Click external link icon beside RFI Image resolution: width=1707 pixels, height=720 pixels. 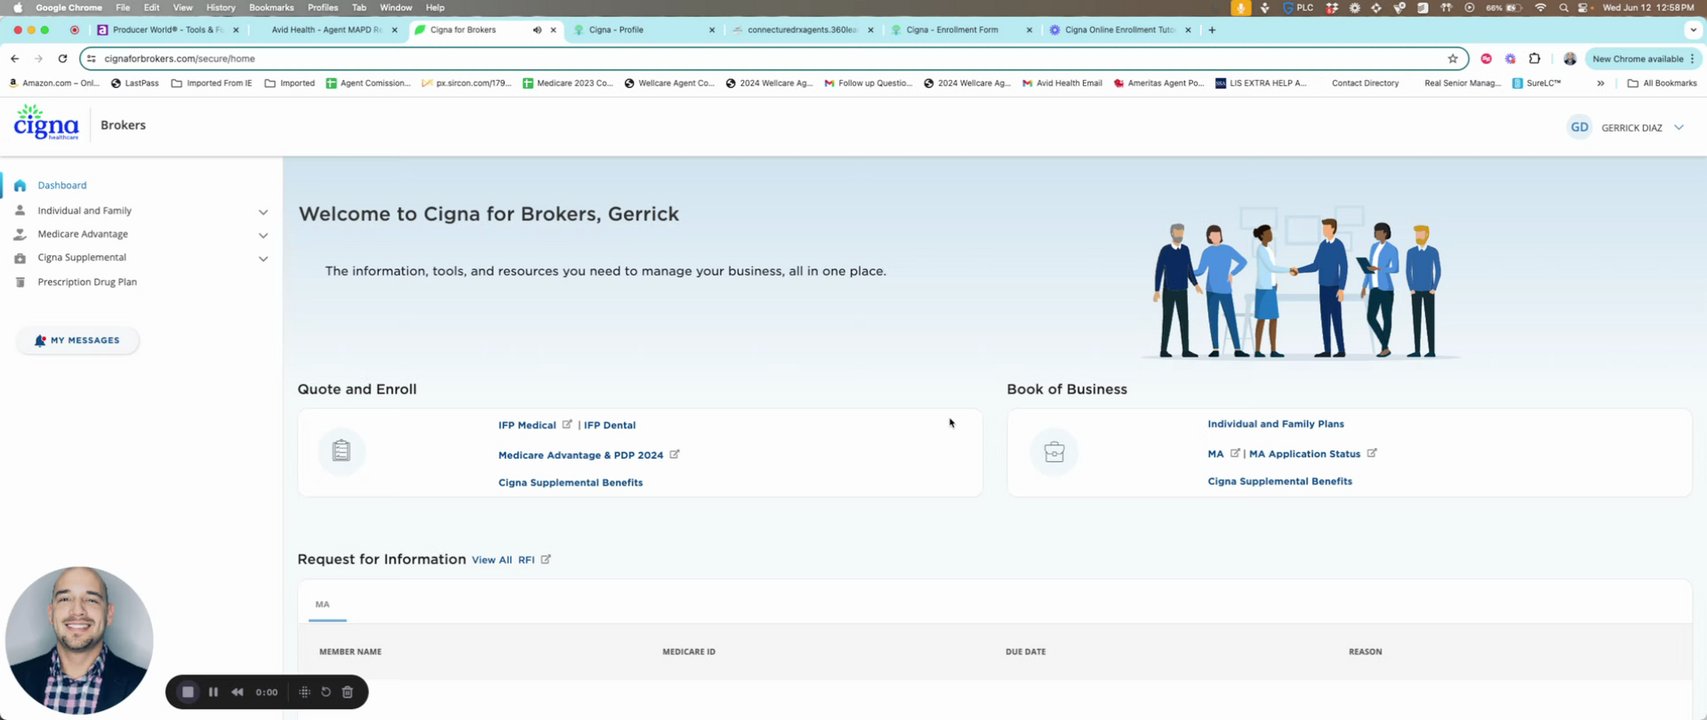[x=546, y=559]
